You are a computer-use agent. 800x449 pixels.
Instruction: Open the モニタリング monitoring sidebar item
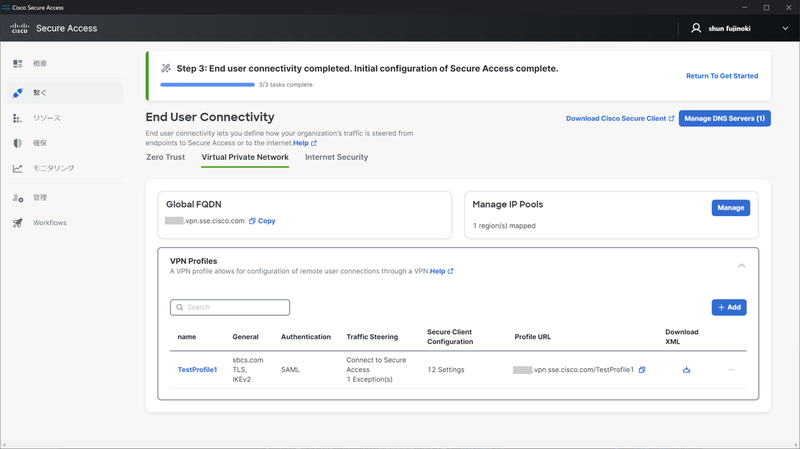pos(65,168)
